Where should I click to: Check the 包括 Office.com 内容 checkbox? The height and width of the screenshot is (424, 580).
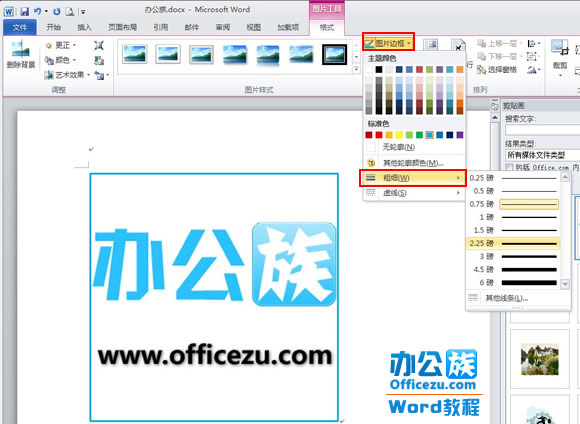tap(510, 167)
